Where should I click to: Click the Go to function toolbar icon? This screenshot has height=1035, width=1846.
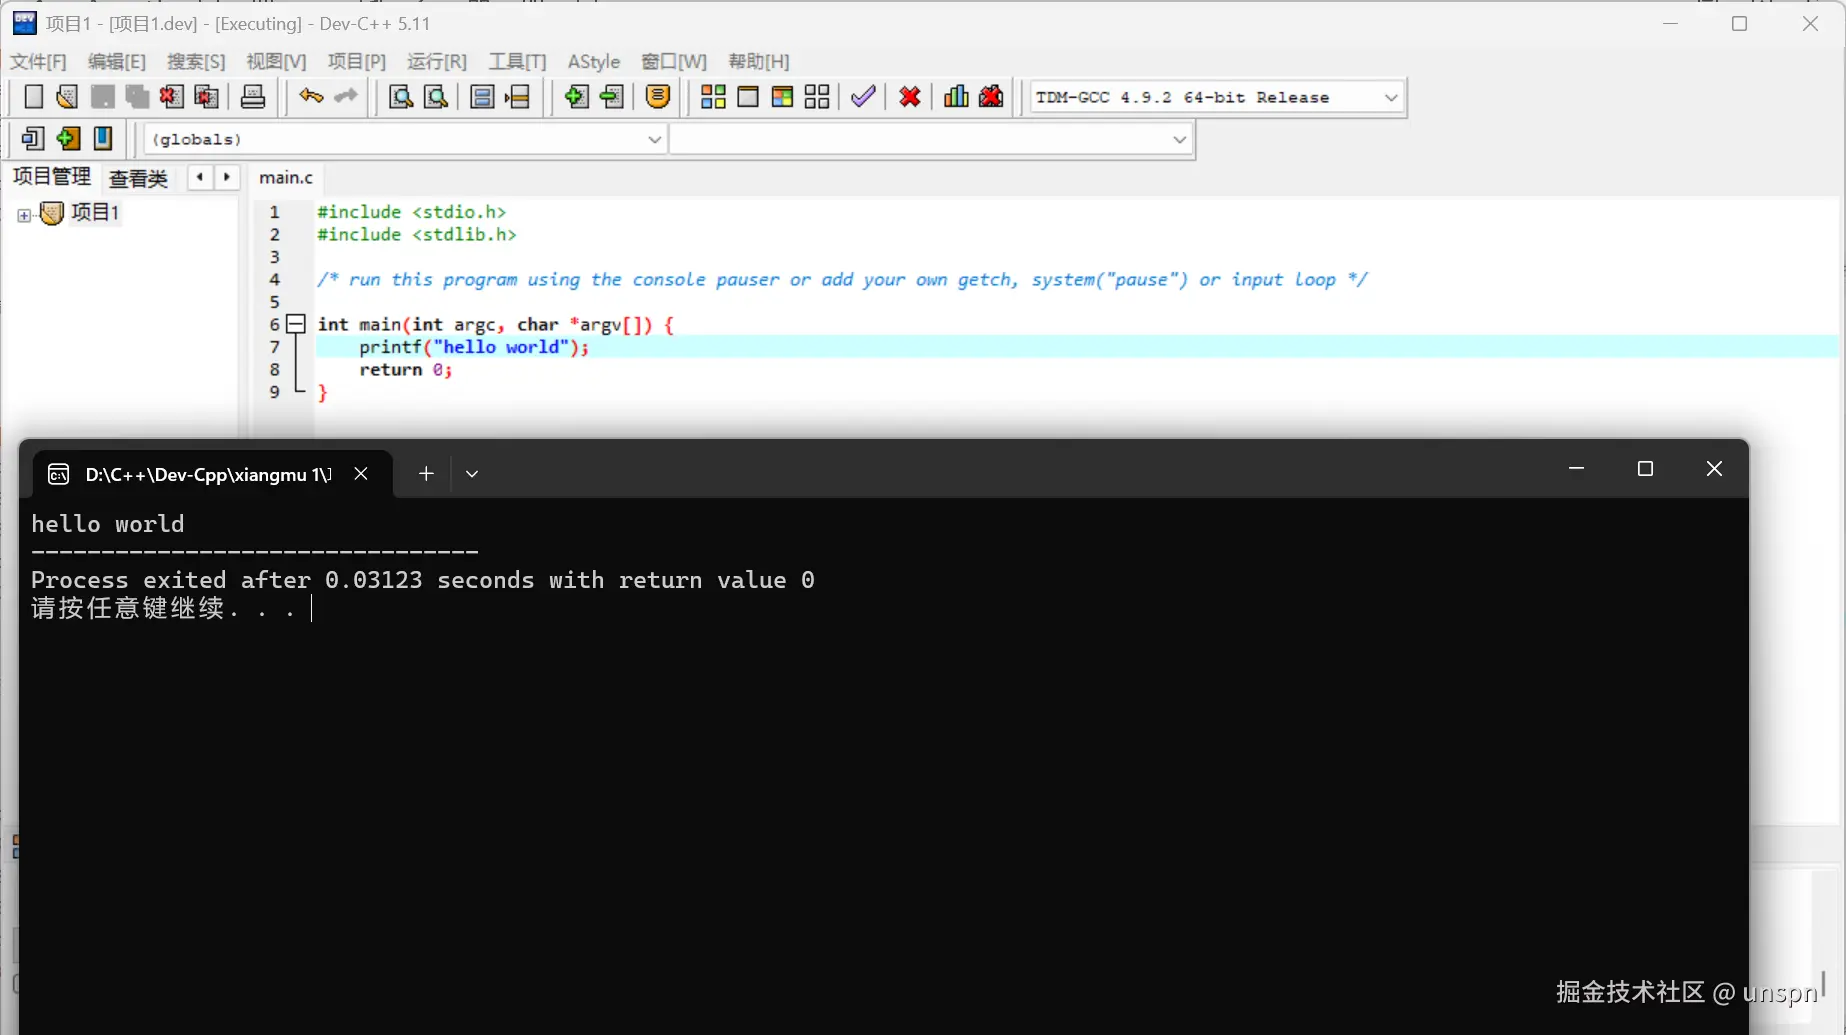coord(482,97)
